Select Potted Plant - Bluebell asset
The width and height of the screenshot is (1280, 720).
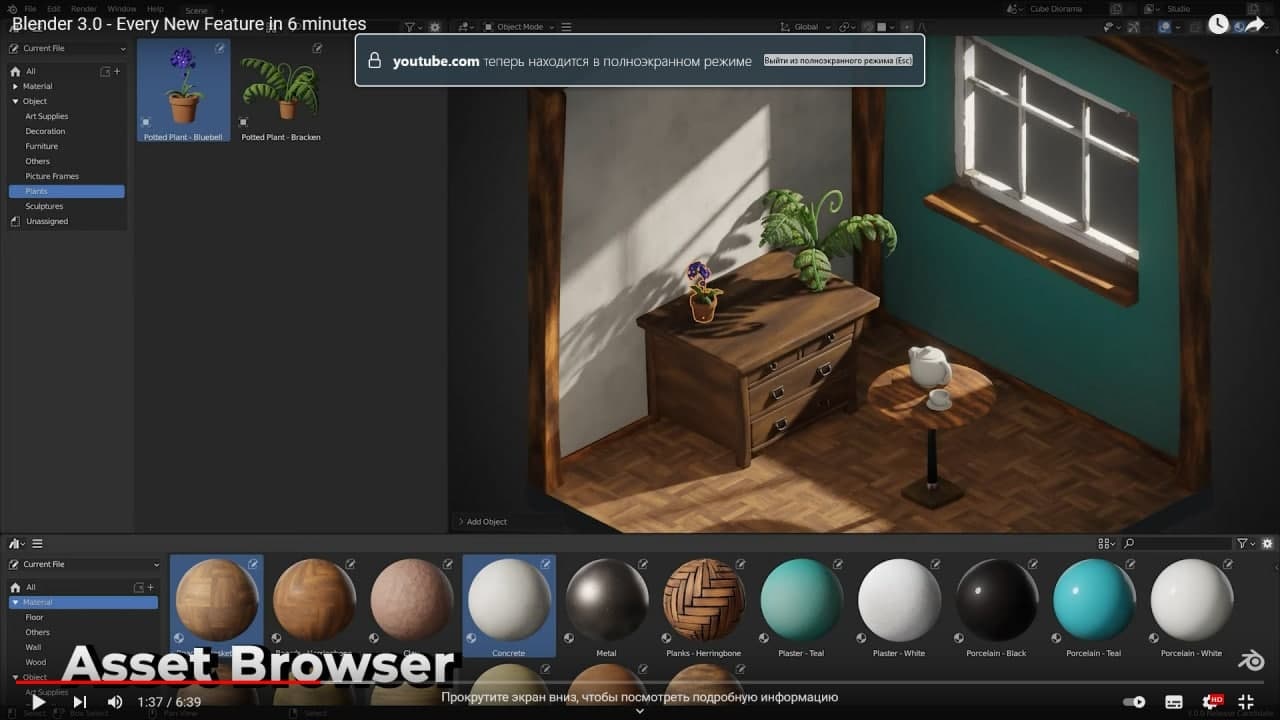[x=183, y=91]
